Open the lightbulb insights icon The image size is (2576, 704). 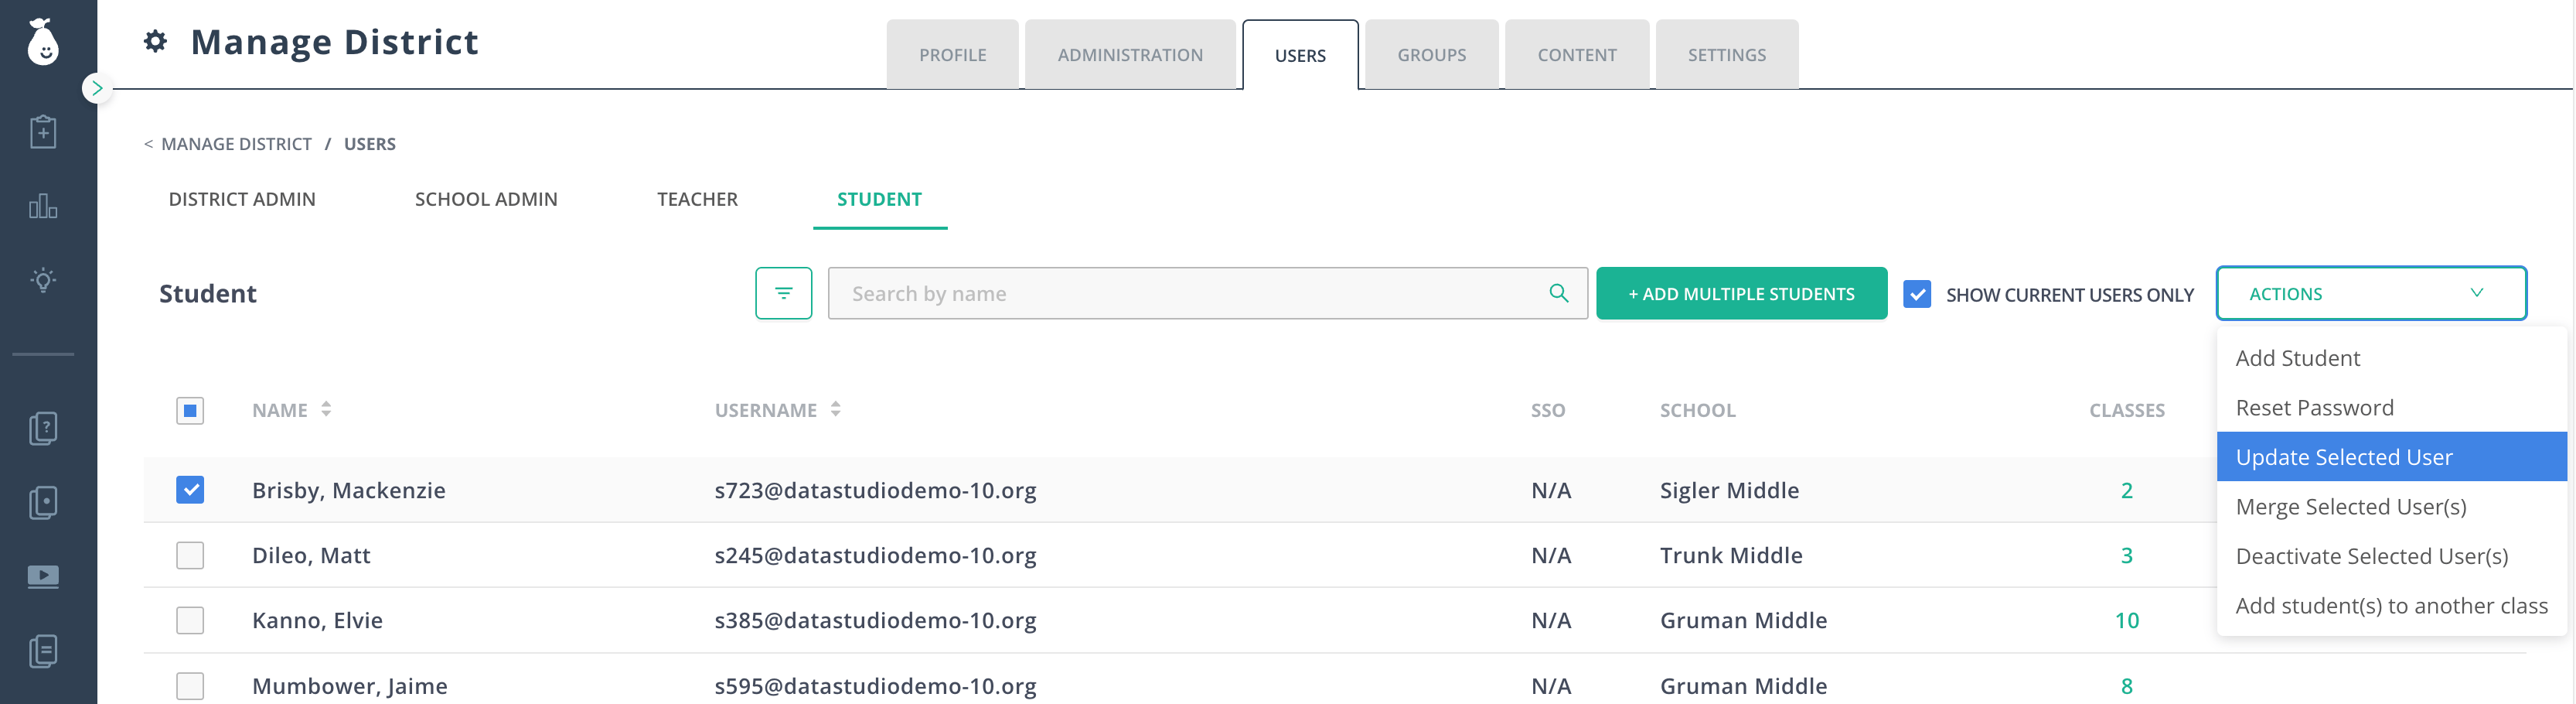[x=43, y=280]
